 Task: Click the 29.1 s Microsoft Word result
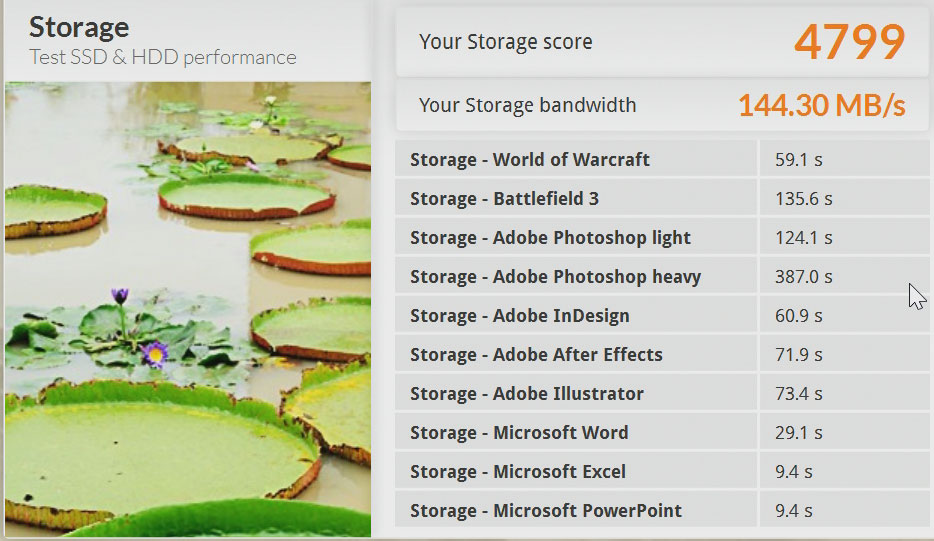(x=798, y=433)
